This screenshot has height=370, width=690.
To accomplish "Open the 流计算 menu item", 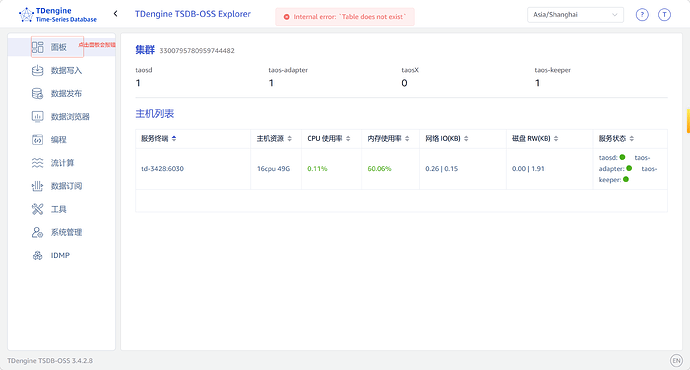I will tap(62, 163).
